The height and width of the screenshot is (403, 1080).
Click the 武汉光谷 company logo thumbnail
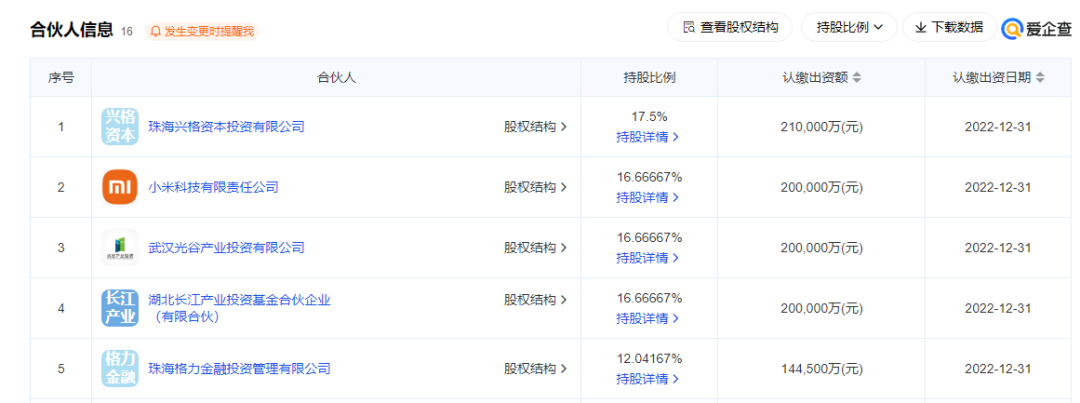point(119,247)
